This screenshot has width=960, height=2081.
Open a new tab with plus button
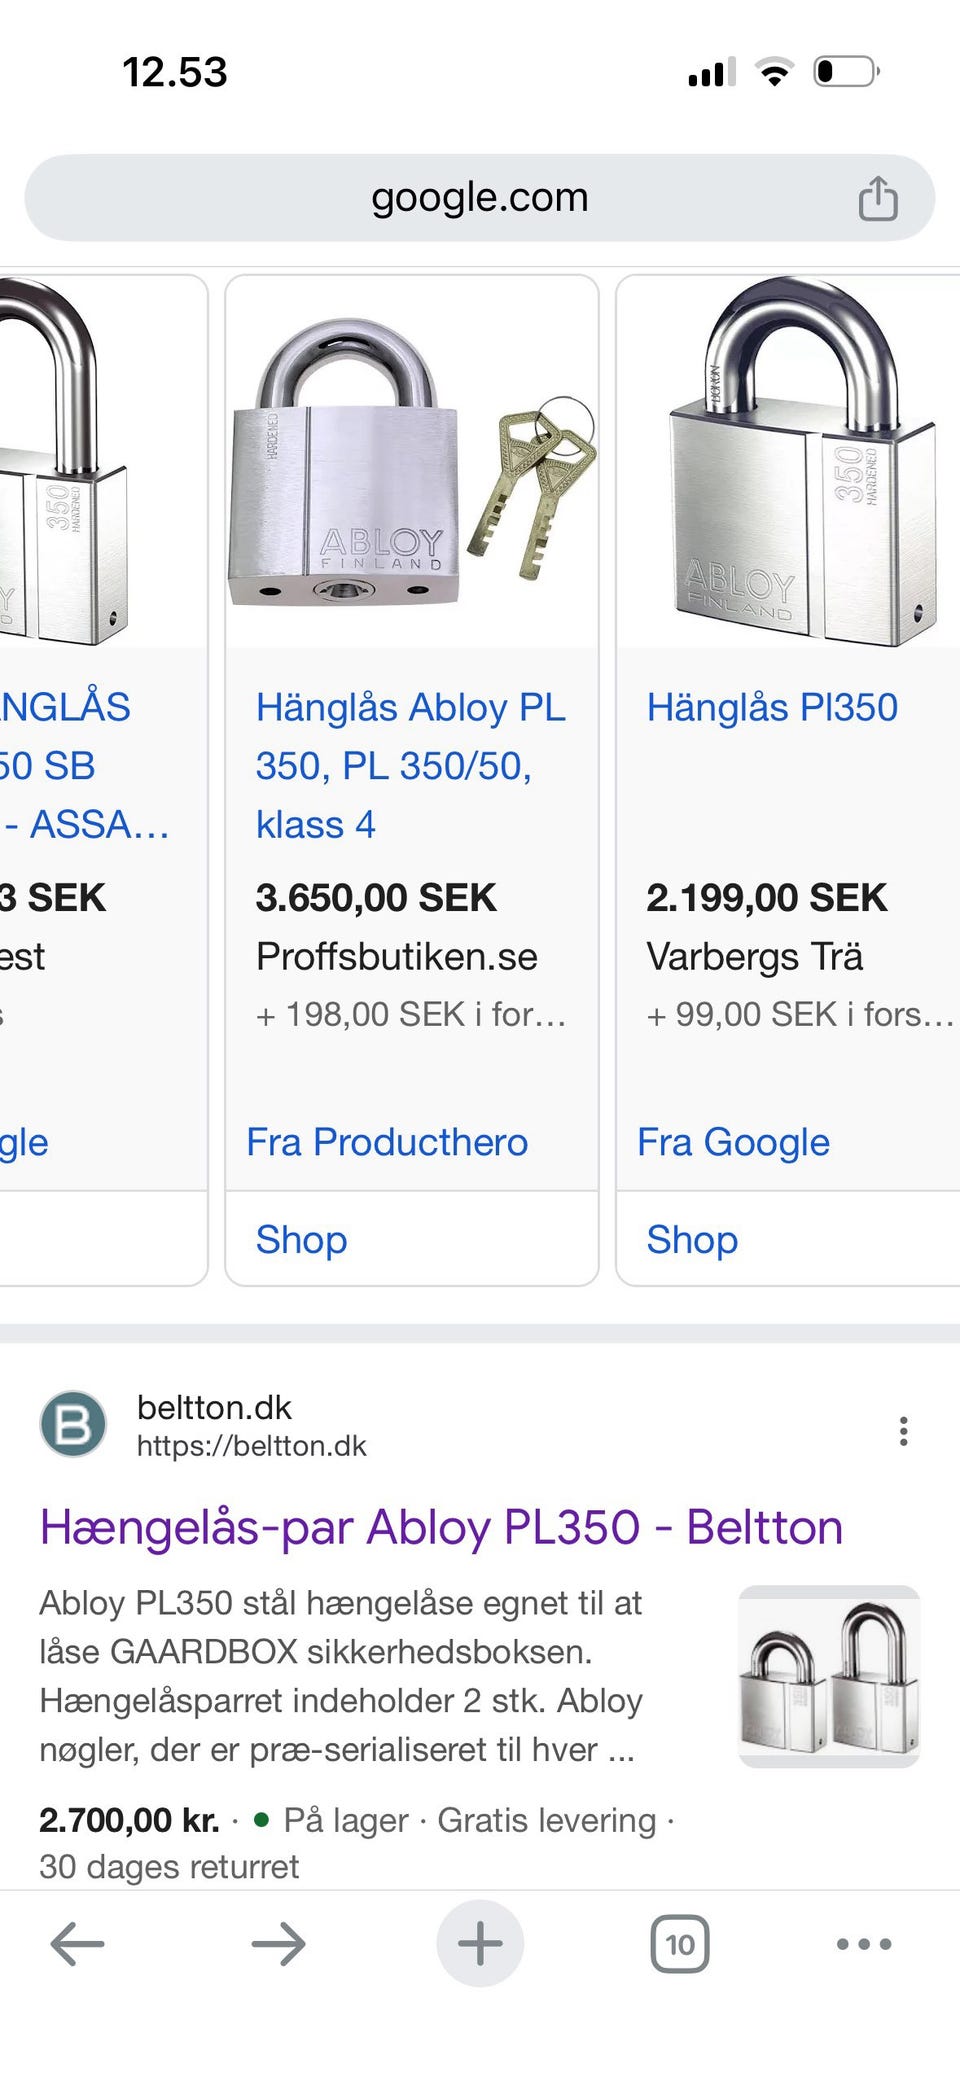(x=480, y=1944)
